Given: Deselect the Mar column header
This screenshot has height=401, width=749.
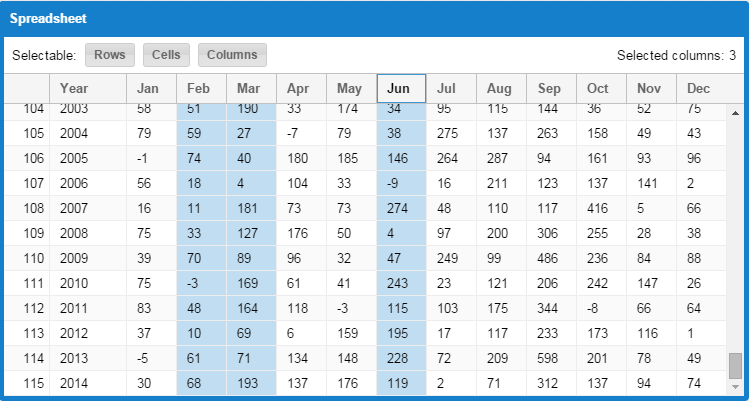Looking at the screenshot, I should pyautogui.click(x=249, y=88).
